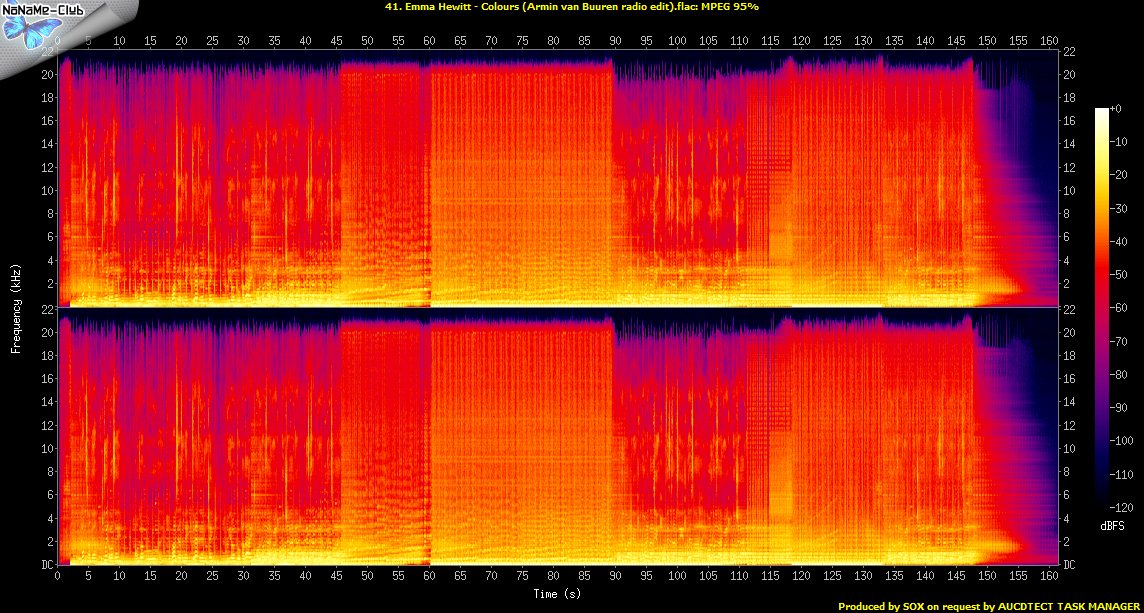Click the blue butterfly logo icon

point(24,29)
